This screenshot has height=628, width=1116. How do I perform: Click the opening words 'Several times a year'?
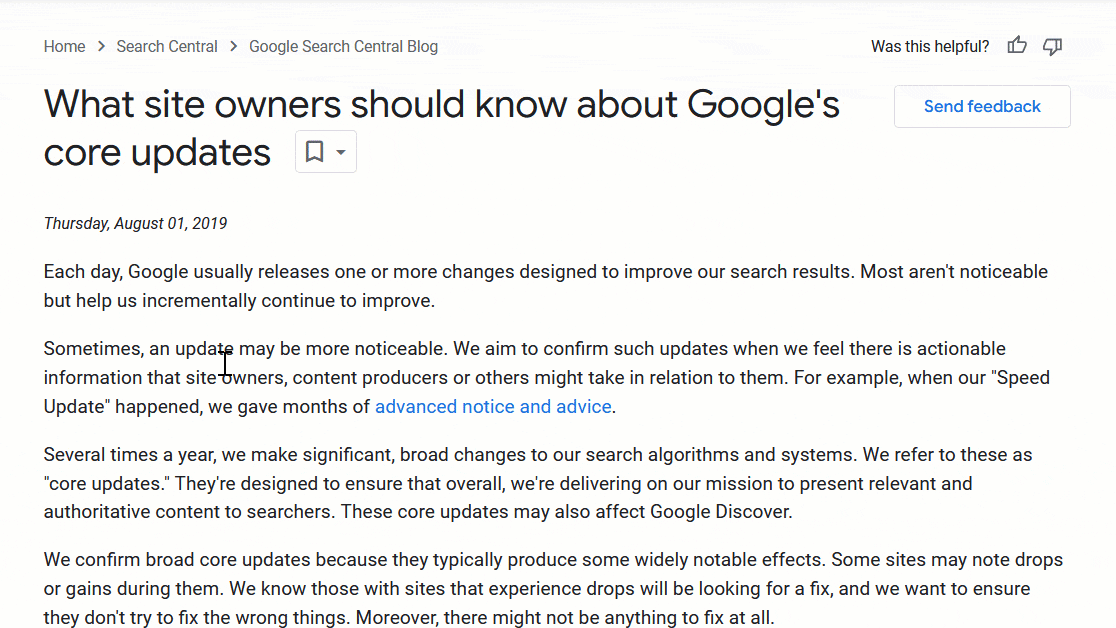click(130, 455)
